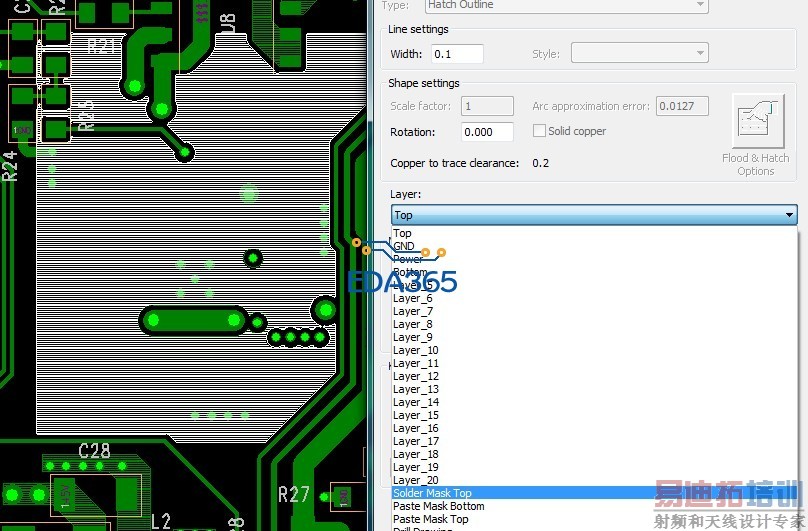Choose Layer_20 from the layer list
The height and width of the screenshot is (531, 808).
point(415,480)
